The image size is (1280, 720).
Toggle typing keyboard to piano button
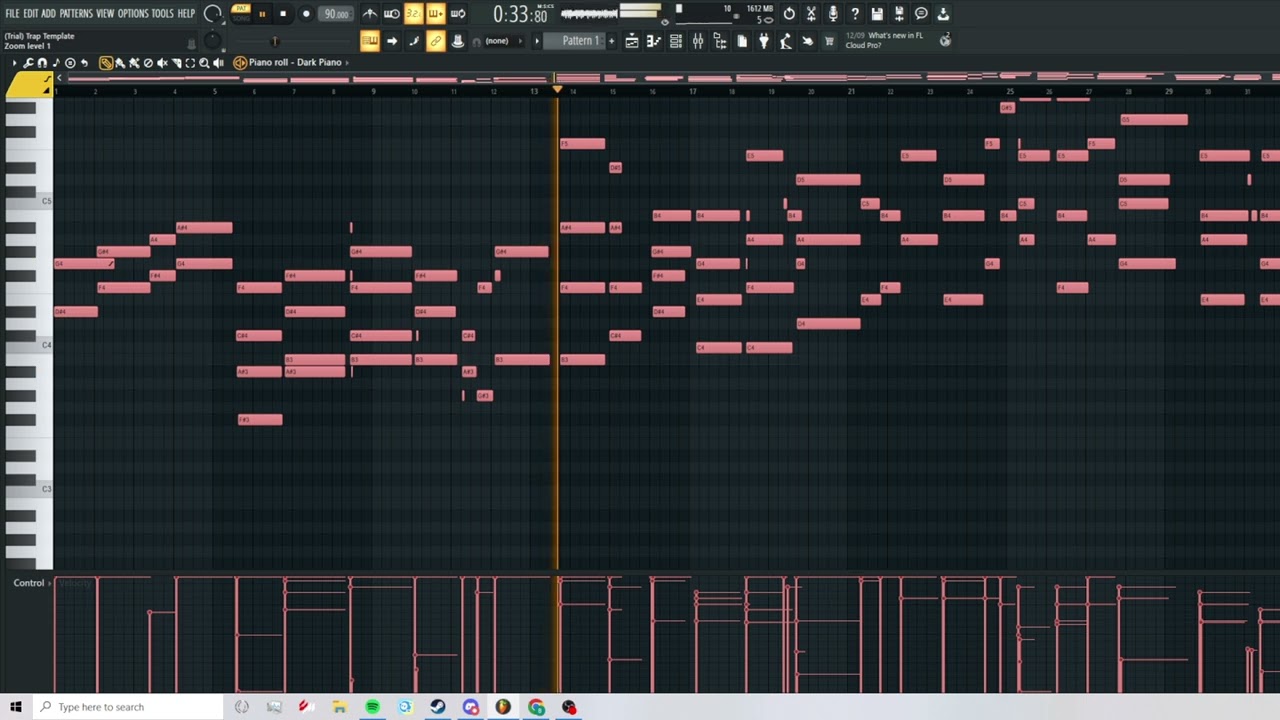click(369, 41)
